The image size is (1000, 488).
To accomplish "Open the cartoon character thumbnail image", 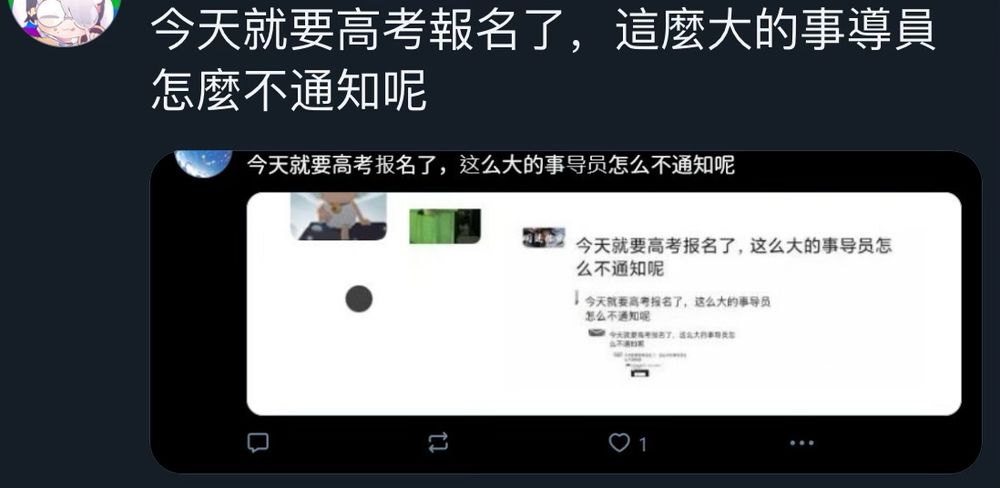I will tap(339, 217).
